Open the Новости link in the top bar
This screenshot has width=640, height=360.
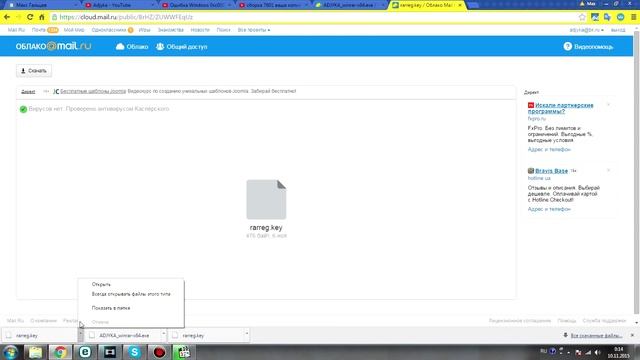pyautogui.click(x=200, y=30)
